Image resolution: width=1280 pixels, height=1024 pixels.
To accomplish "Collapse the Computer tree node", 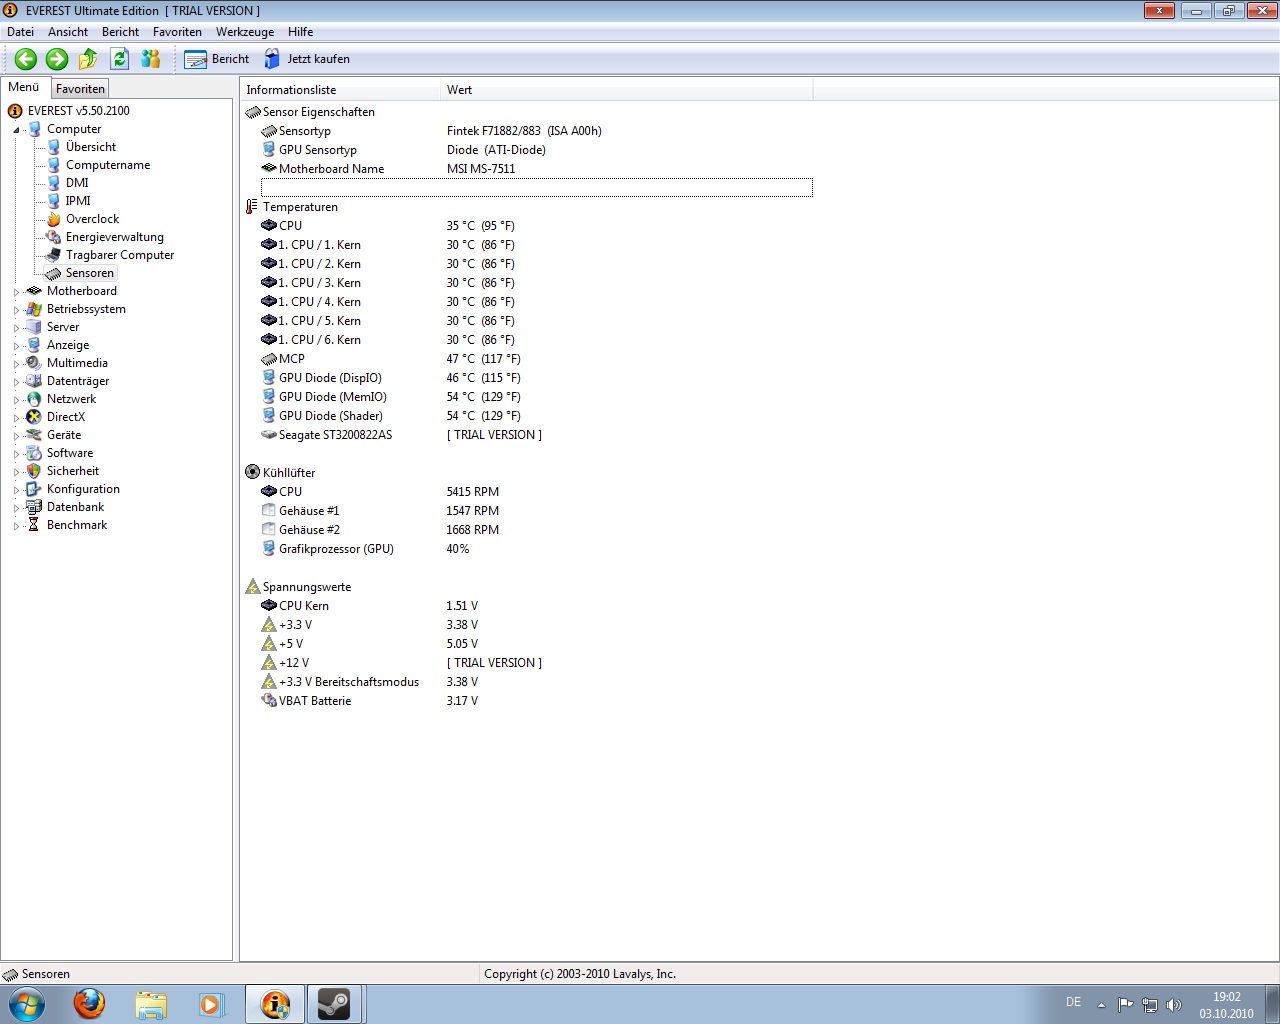I will pos(16,130).
